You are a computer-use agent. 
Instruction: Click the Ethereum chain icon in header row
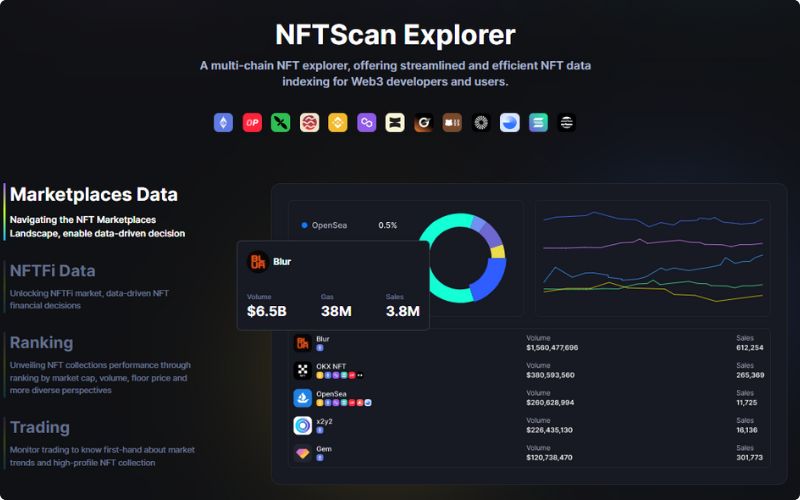(223, 122)
